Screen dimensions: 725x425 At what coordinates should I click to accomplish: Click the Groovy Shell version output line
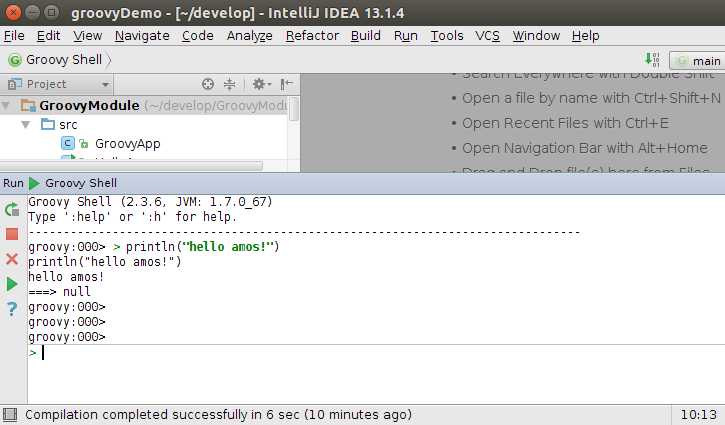coord(151,202)
